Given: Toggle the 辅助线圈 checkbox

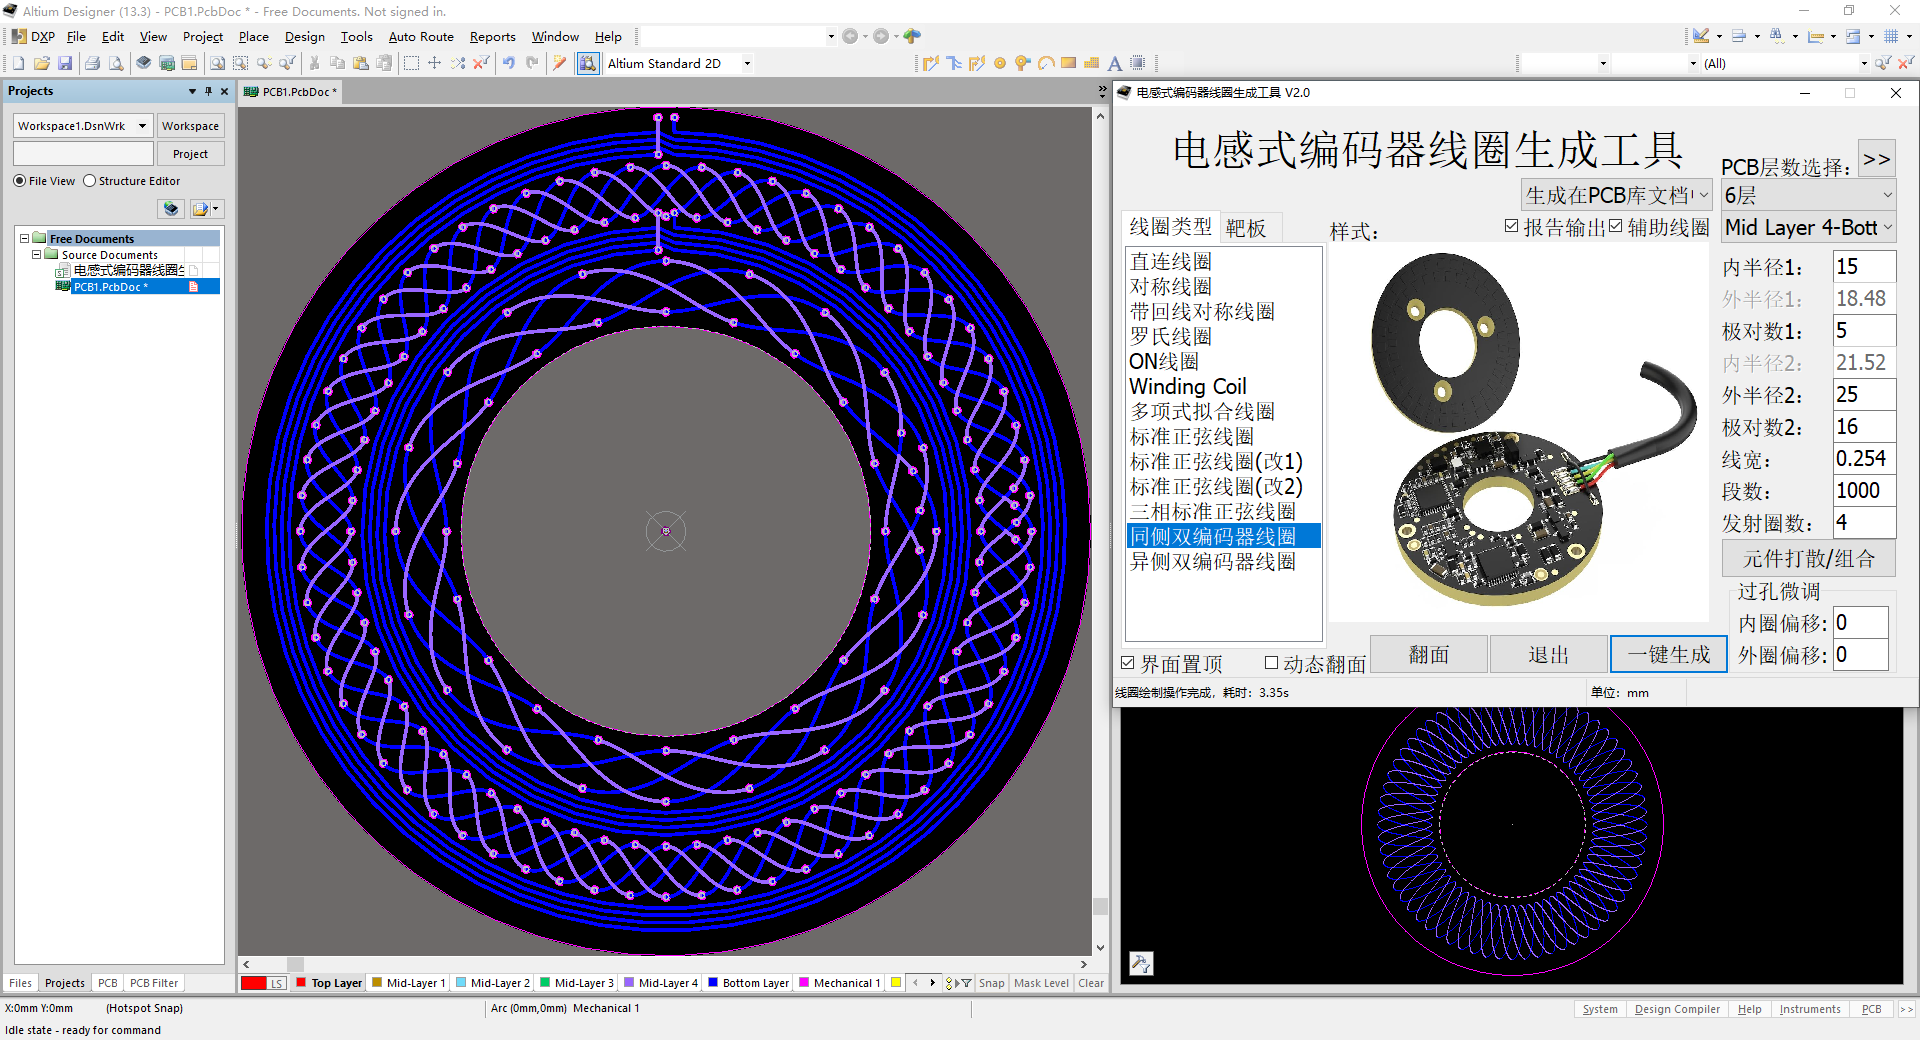Looking at the screenshot, I should 1616,227.
